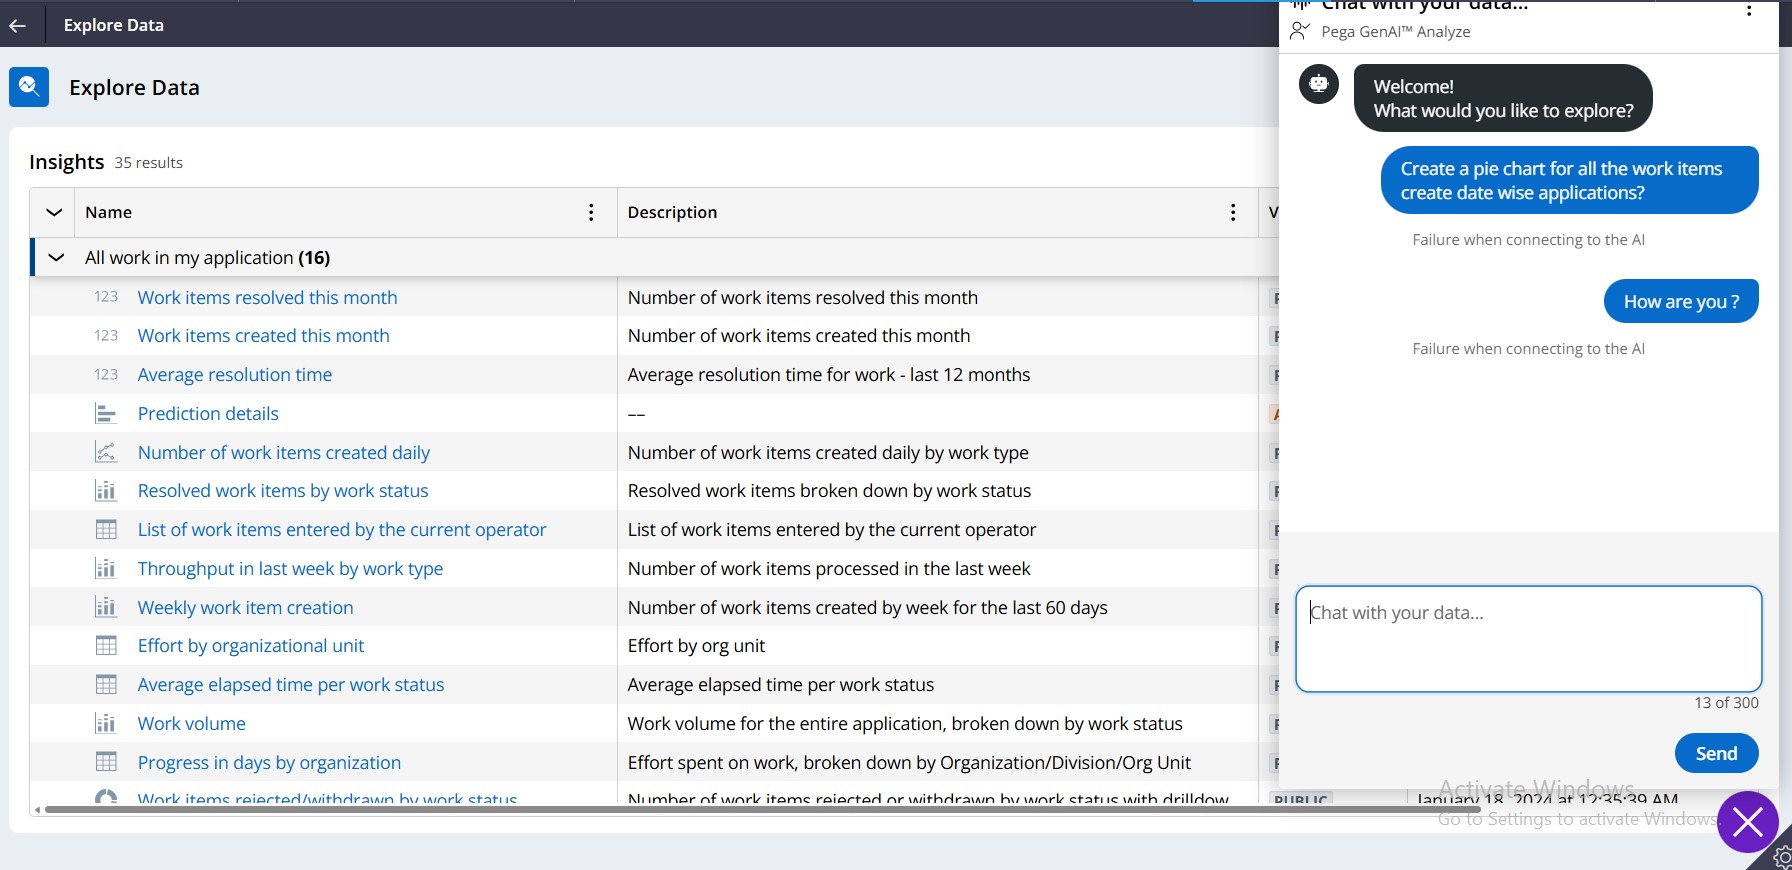Click the back arrow in header
The height and width of the screenshot is (870, 1792).
click(17, 25)
